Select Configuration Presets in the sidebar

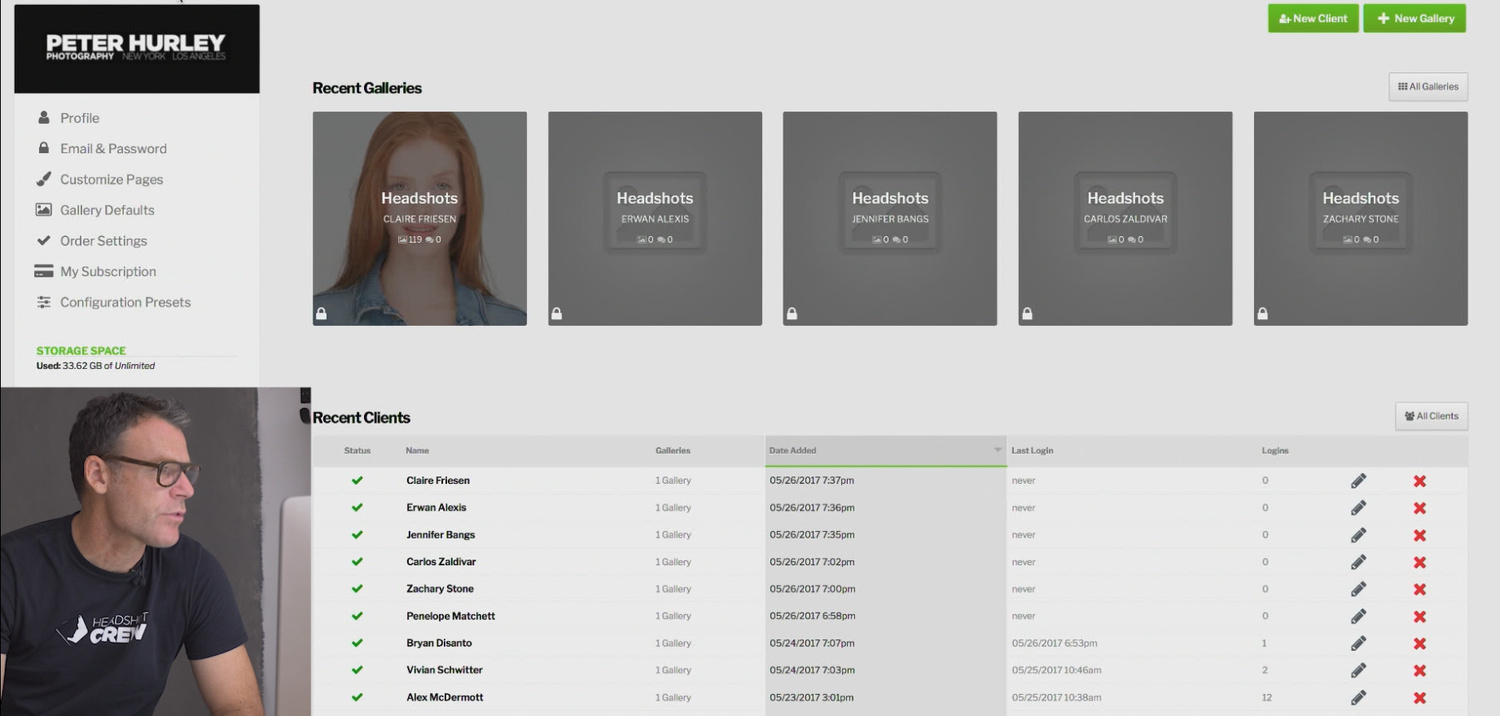tap(125, 303)
